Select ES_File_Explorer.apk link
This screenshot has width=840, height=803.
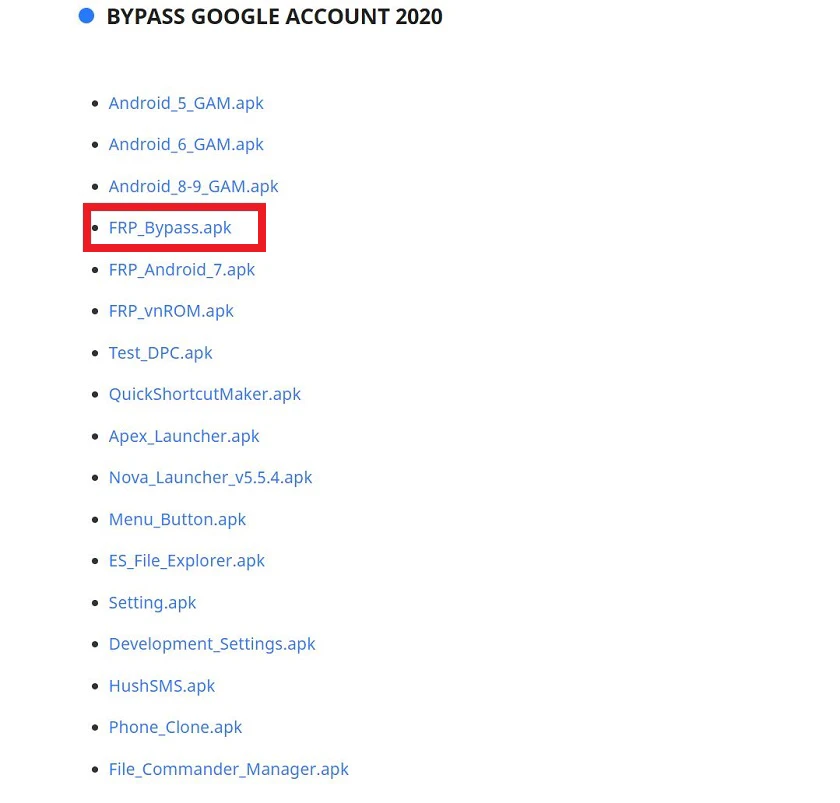point(186,561)
